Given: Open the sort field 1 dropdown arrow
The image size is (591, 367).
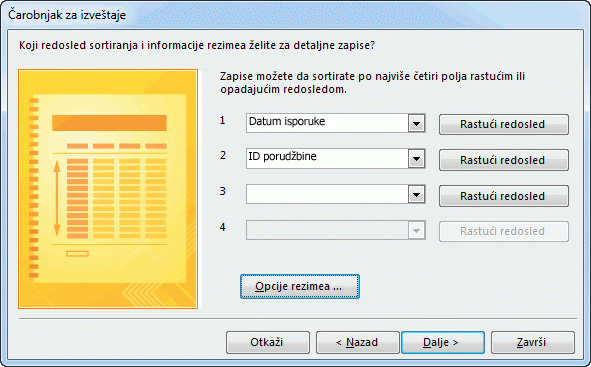Looking at the screenshot, I should tap(416, 123).
